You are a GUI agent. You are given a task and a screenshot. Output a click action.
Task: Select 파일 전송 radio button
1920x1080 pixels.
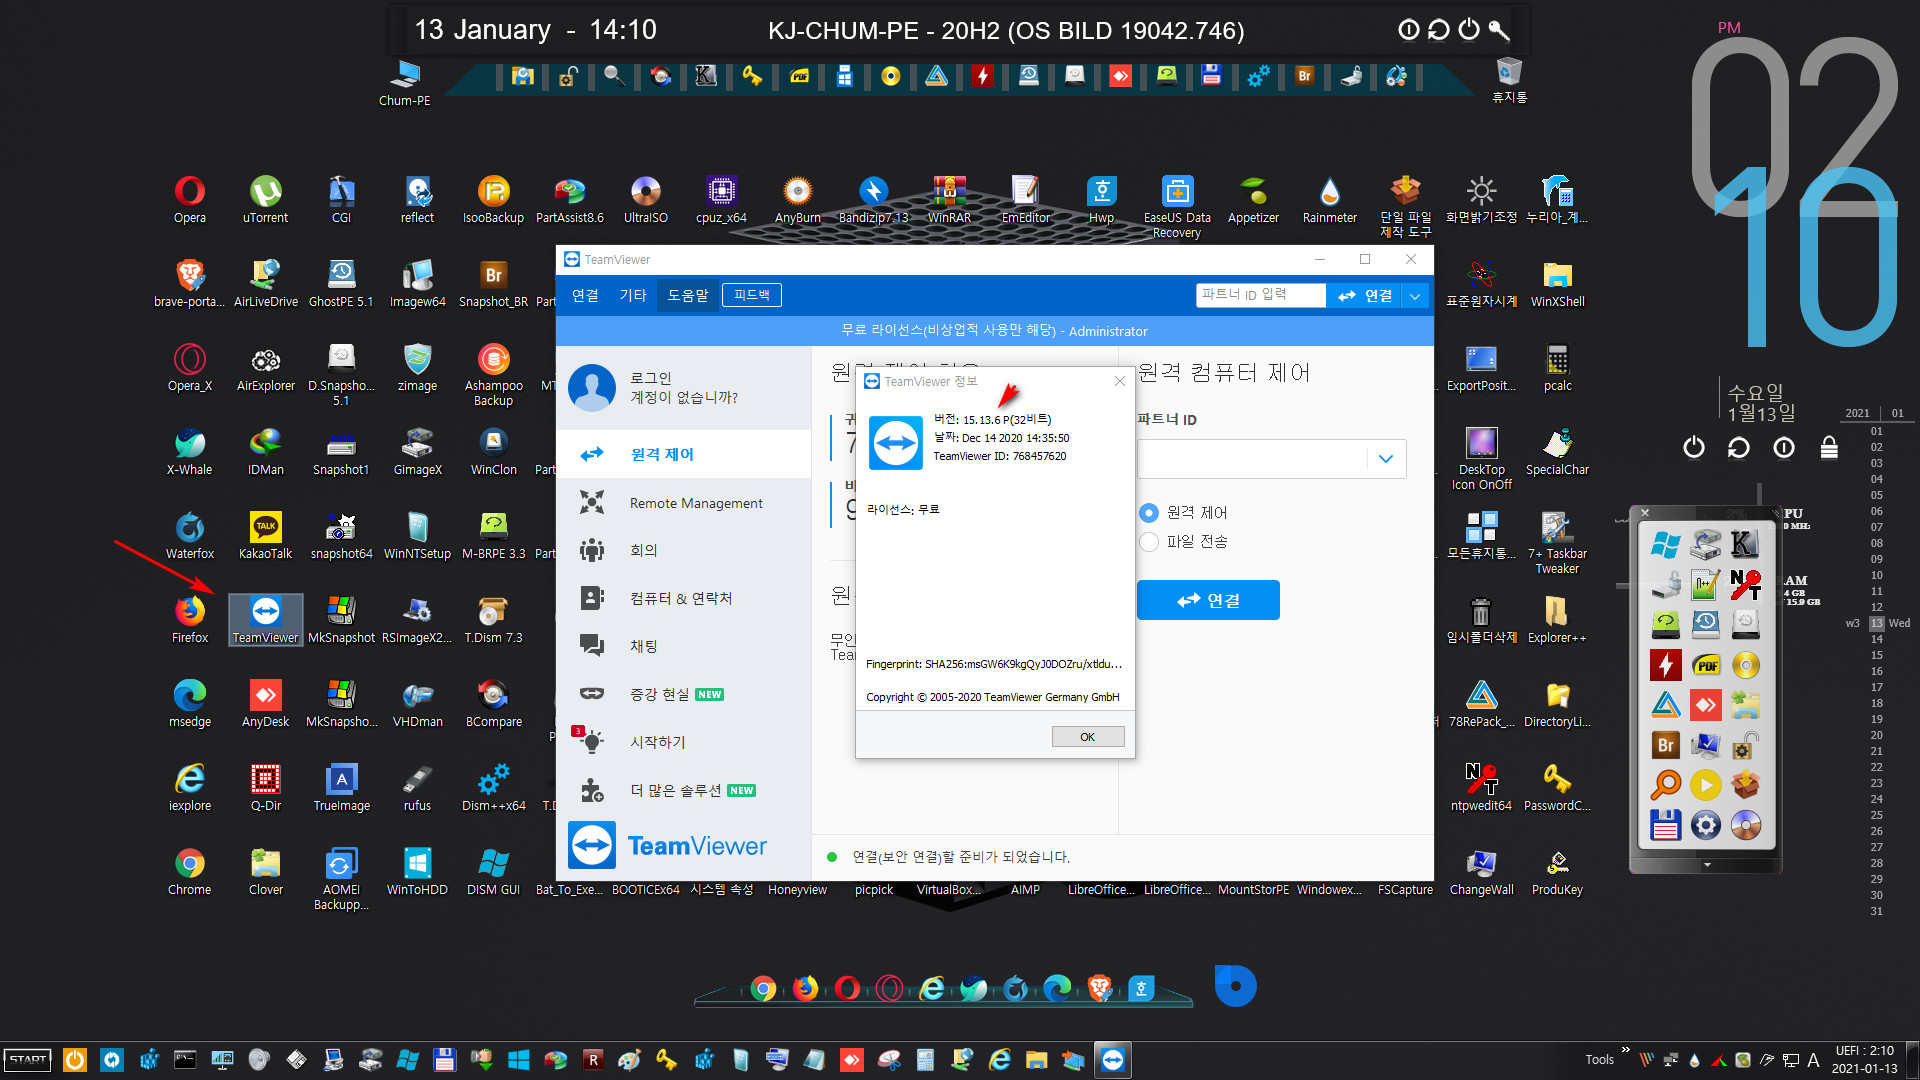click(1149, 541)
